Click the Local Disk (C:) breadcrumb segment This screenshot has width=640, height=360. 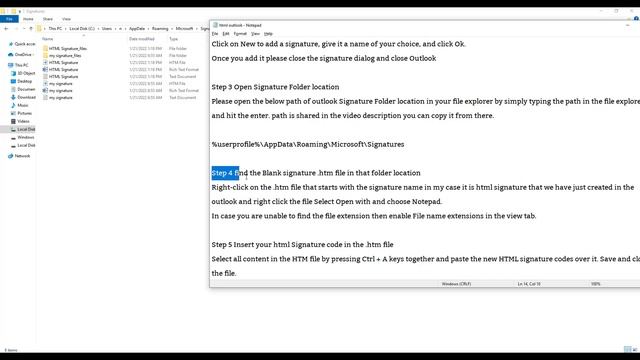pos(82,29)
